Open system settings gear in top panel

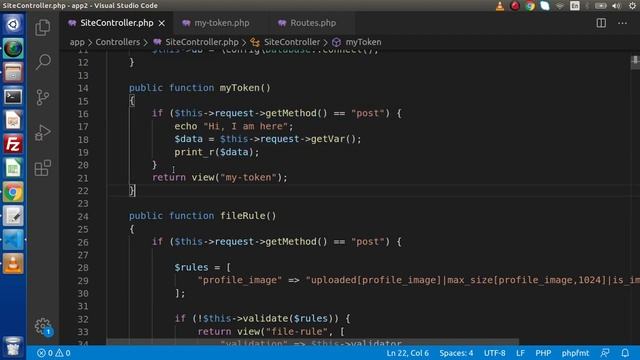(632, 6)
